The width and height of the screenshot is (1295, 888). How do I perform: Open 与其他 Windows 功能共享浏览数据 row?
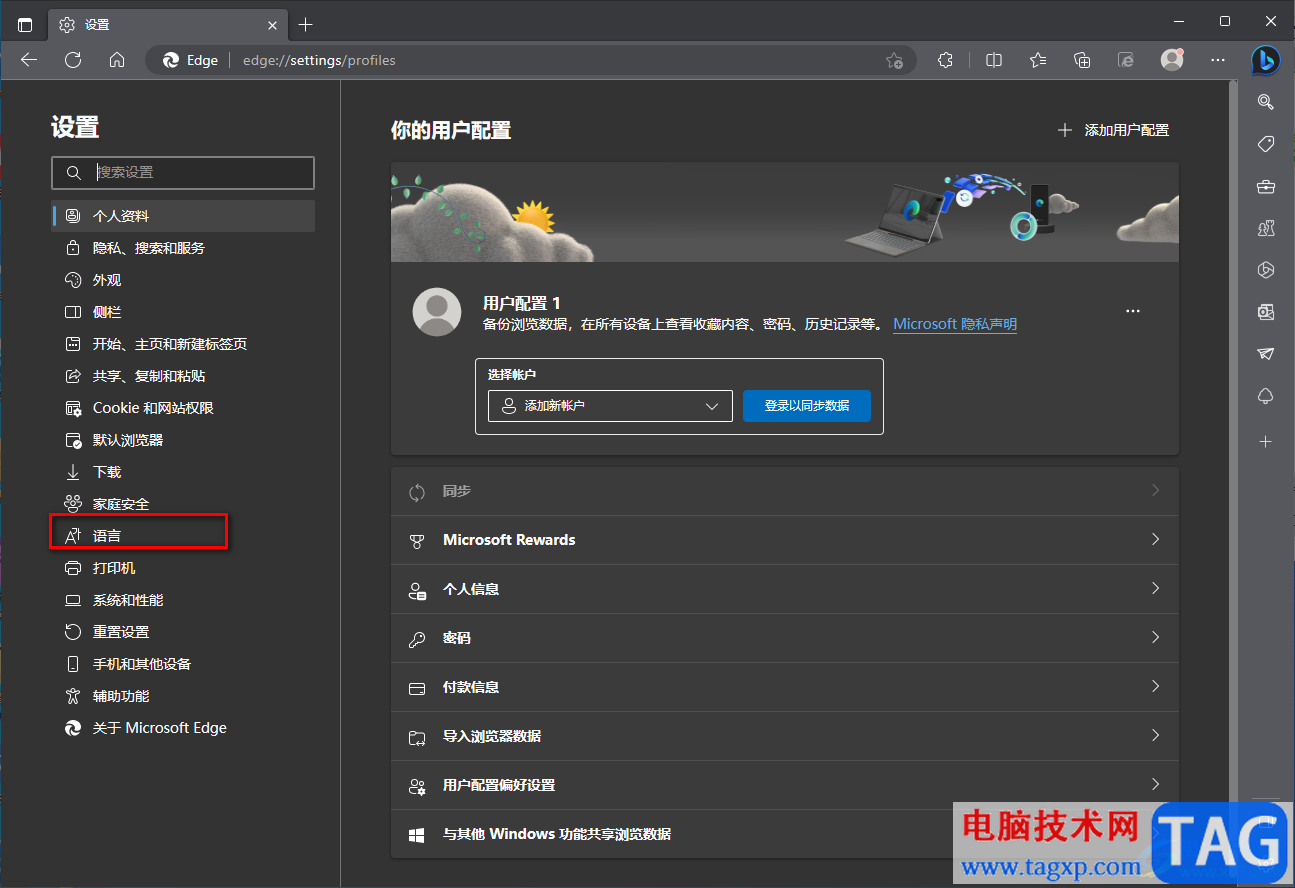click(785, 834)
